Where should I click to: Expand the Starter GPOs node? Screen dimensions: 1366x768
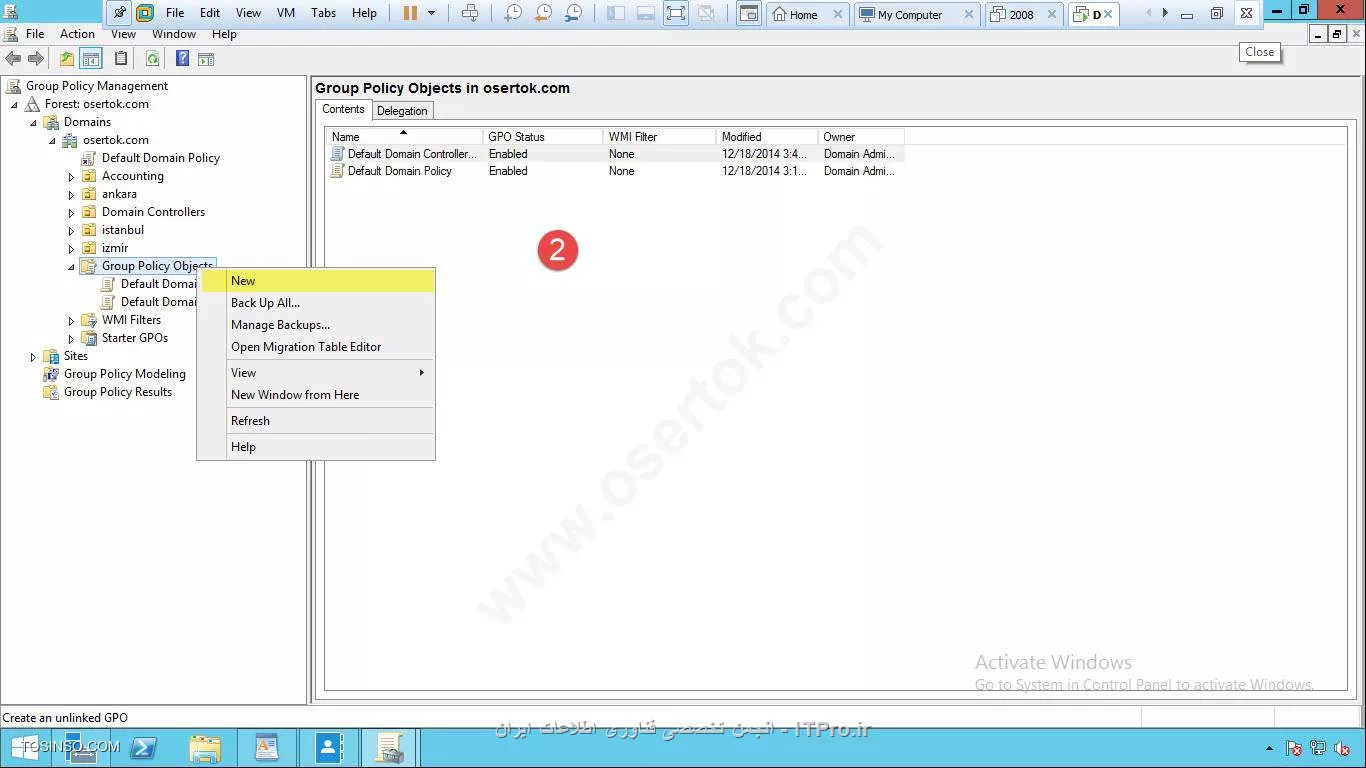(x=71, y=339)
